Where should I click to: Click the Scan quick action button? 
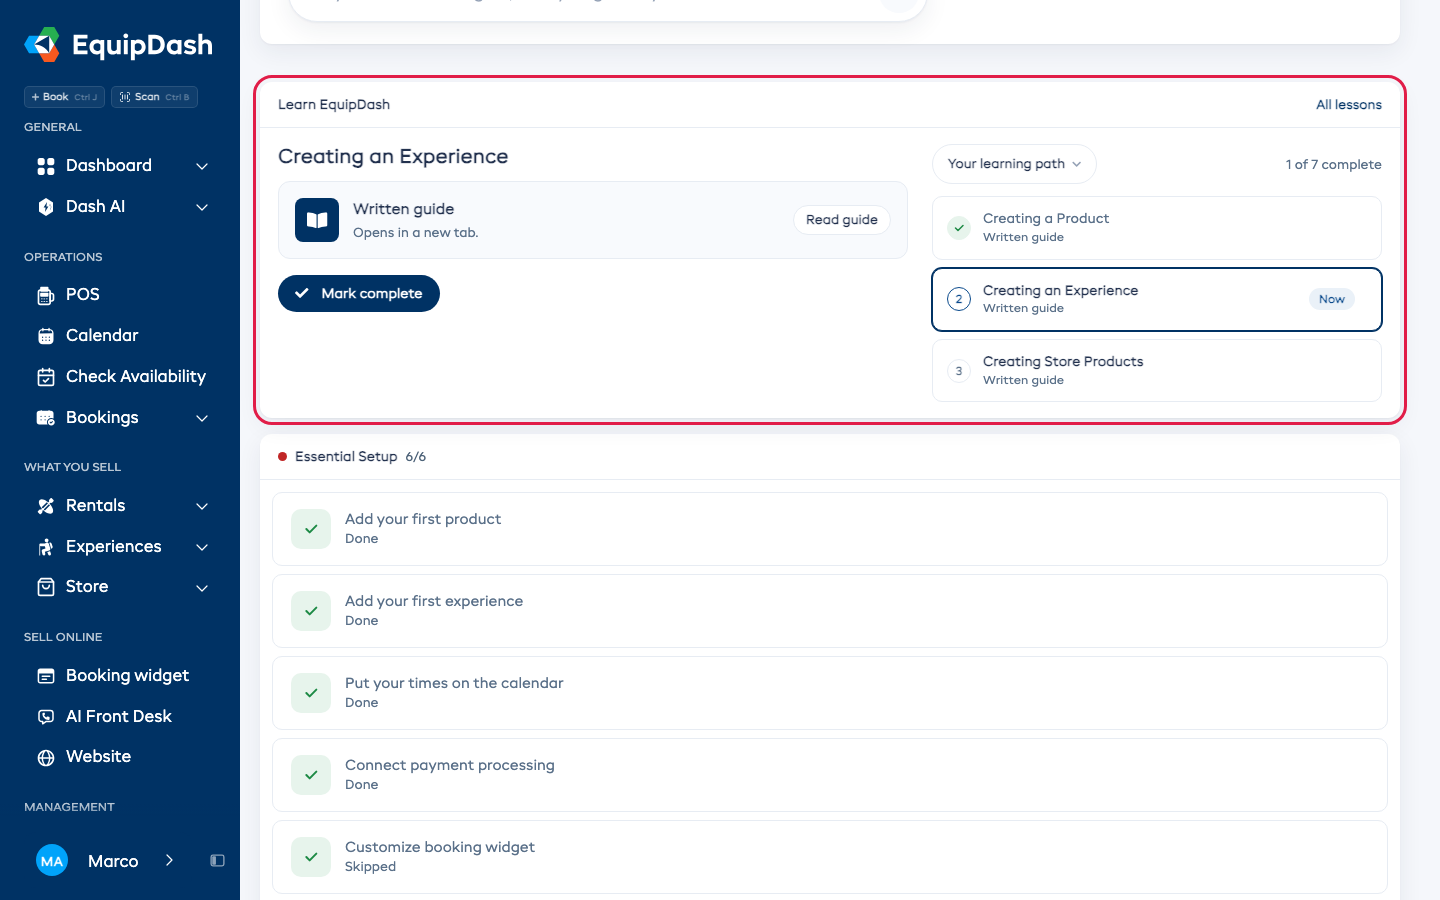pos(154,97)
